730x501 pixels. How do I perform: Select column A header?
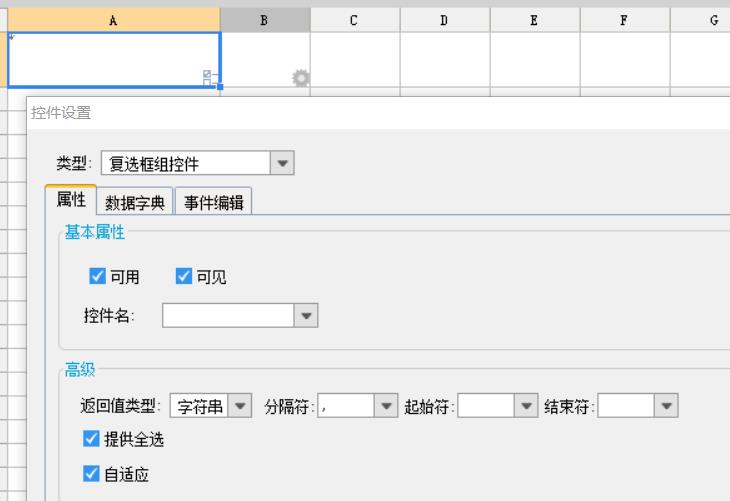114,20
